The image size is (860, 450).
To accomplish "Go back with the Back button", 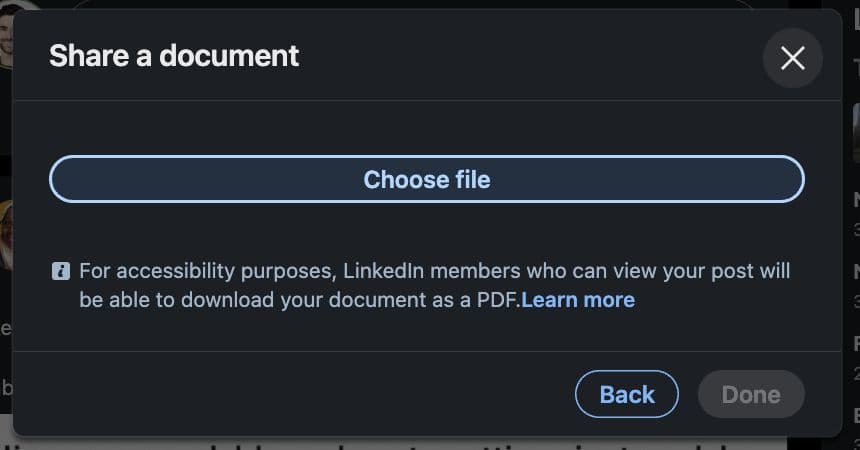I will click(627, 394).
